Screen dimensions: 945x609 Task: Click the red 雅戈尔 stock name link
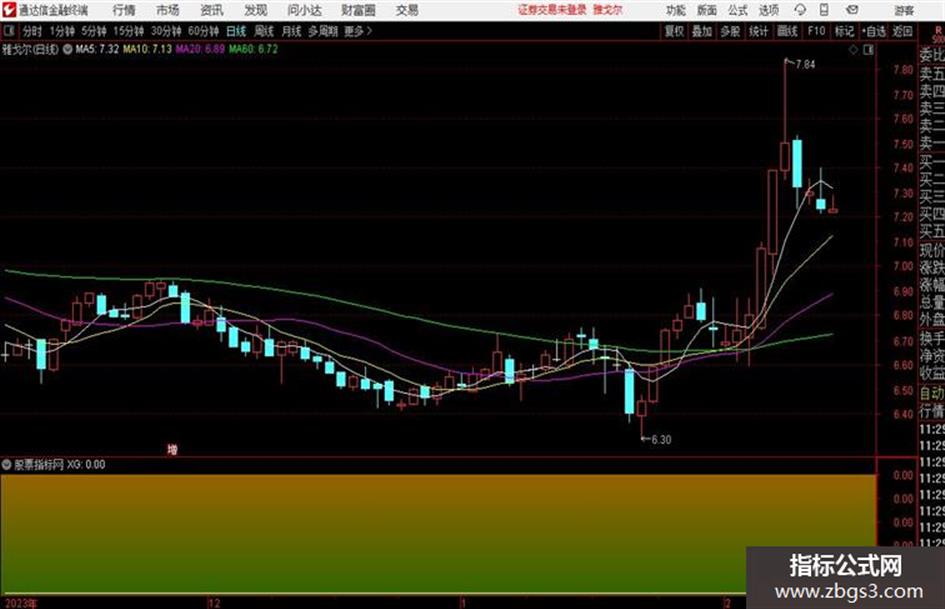[x=608, y=10]
